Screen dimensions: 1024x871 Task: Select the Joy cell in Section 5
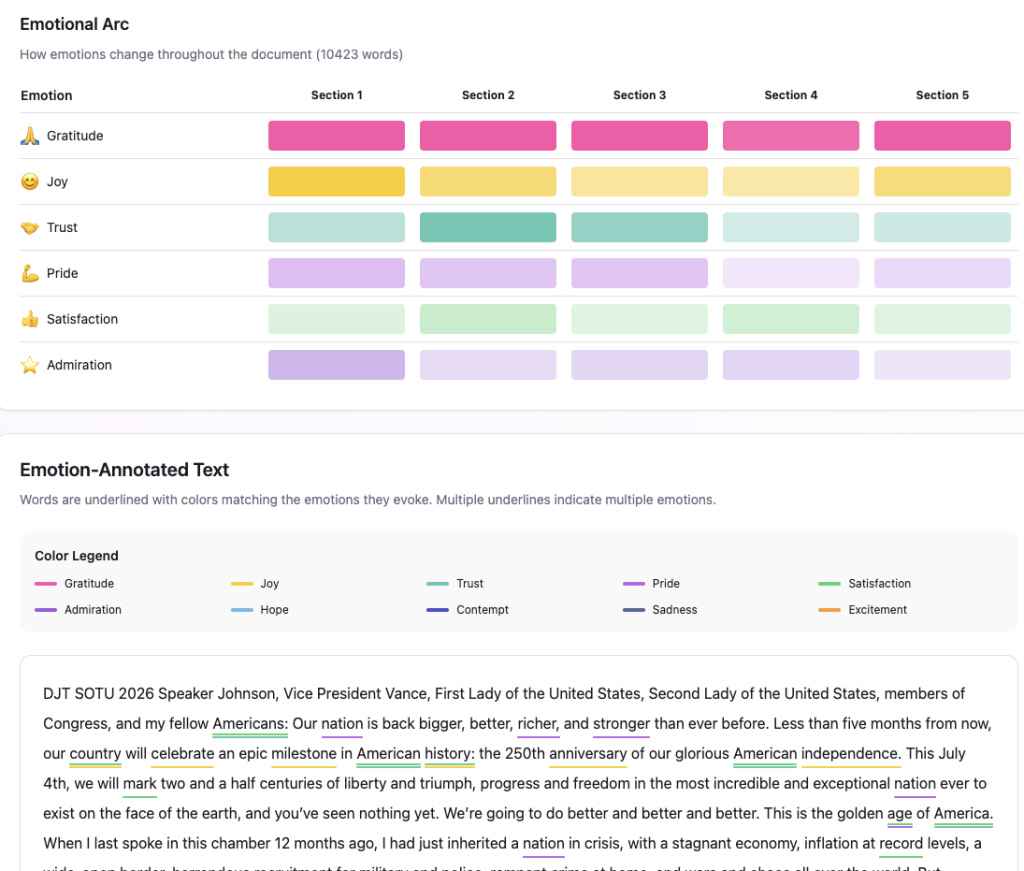coord(942,182)
